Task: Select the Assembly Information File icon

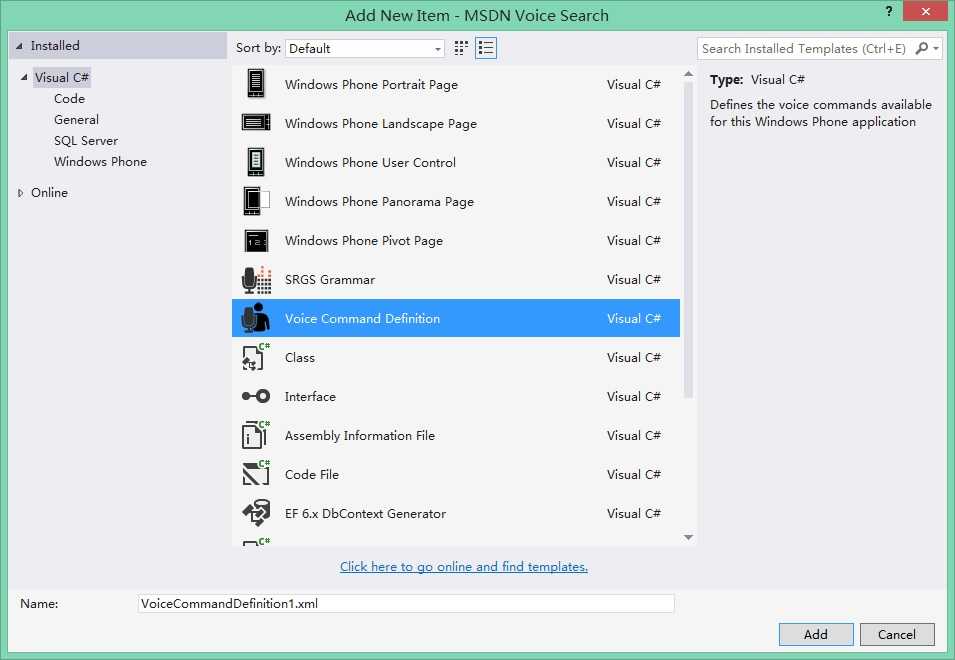Action: pos(256,435)
